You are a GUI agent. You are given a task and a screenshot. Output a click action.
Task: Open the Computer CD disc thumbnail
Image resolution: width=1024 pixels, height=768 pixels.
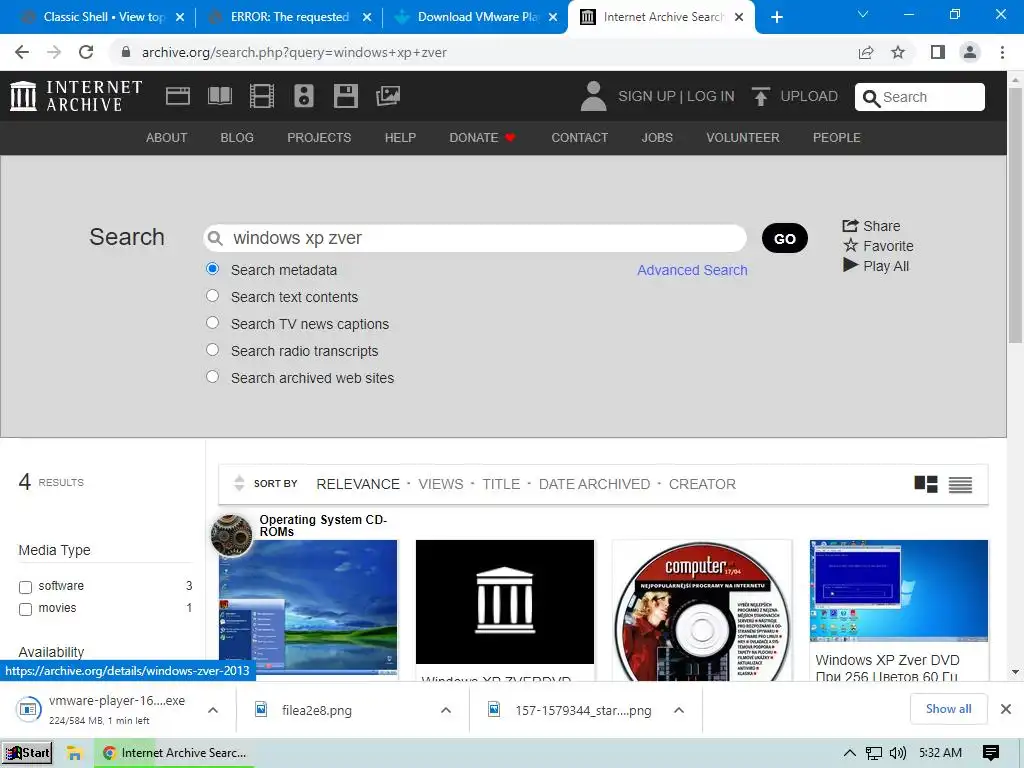701,610
